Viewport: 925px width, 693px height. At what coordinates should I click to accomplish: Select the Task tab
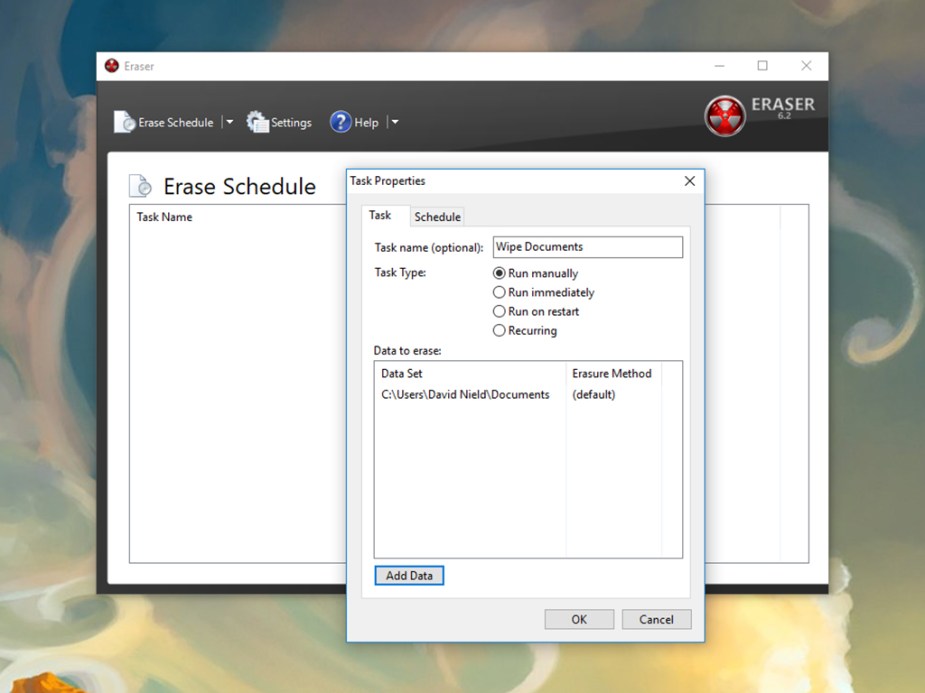click(x=380, y=216)
